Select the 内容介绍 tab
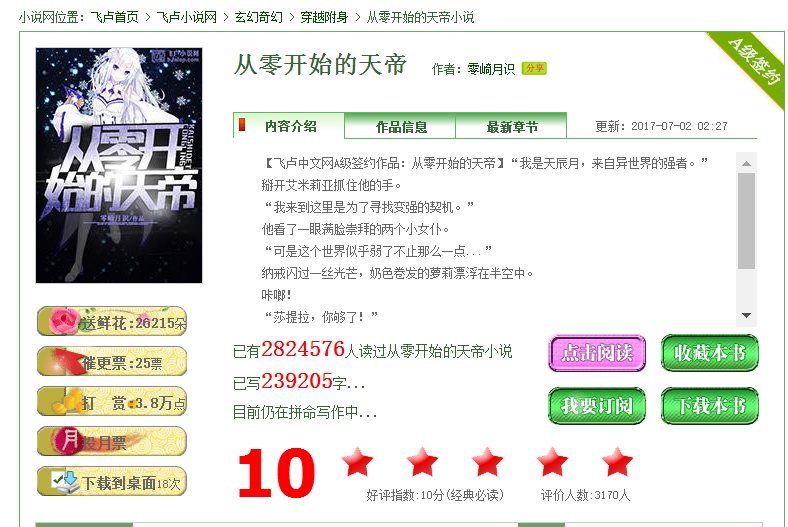The image size is (788, 527). coord(289,126)
